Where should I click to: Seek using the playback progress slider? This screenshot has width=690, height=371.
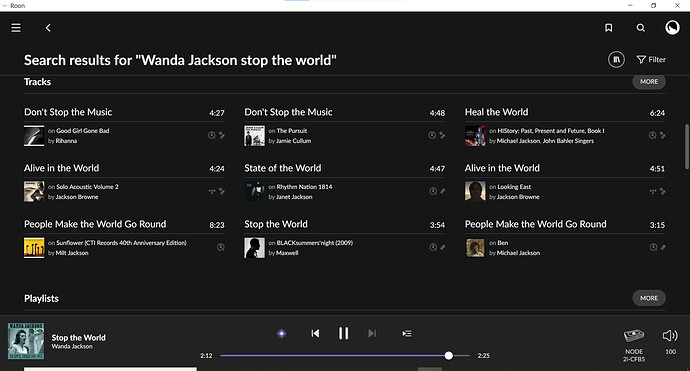click(x=345, y=356)
